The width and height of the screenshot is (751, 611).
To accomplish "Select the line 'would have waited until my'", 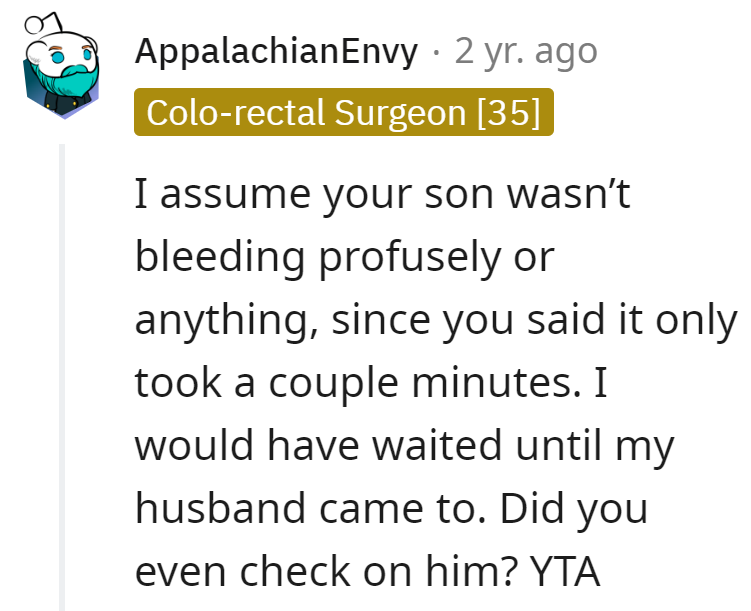I will tap(405, 446).
